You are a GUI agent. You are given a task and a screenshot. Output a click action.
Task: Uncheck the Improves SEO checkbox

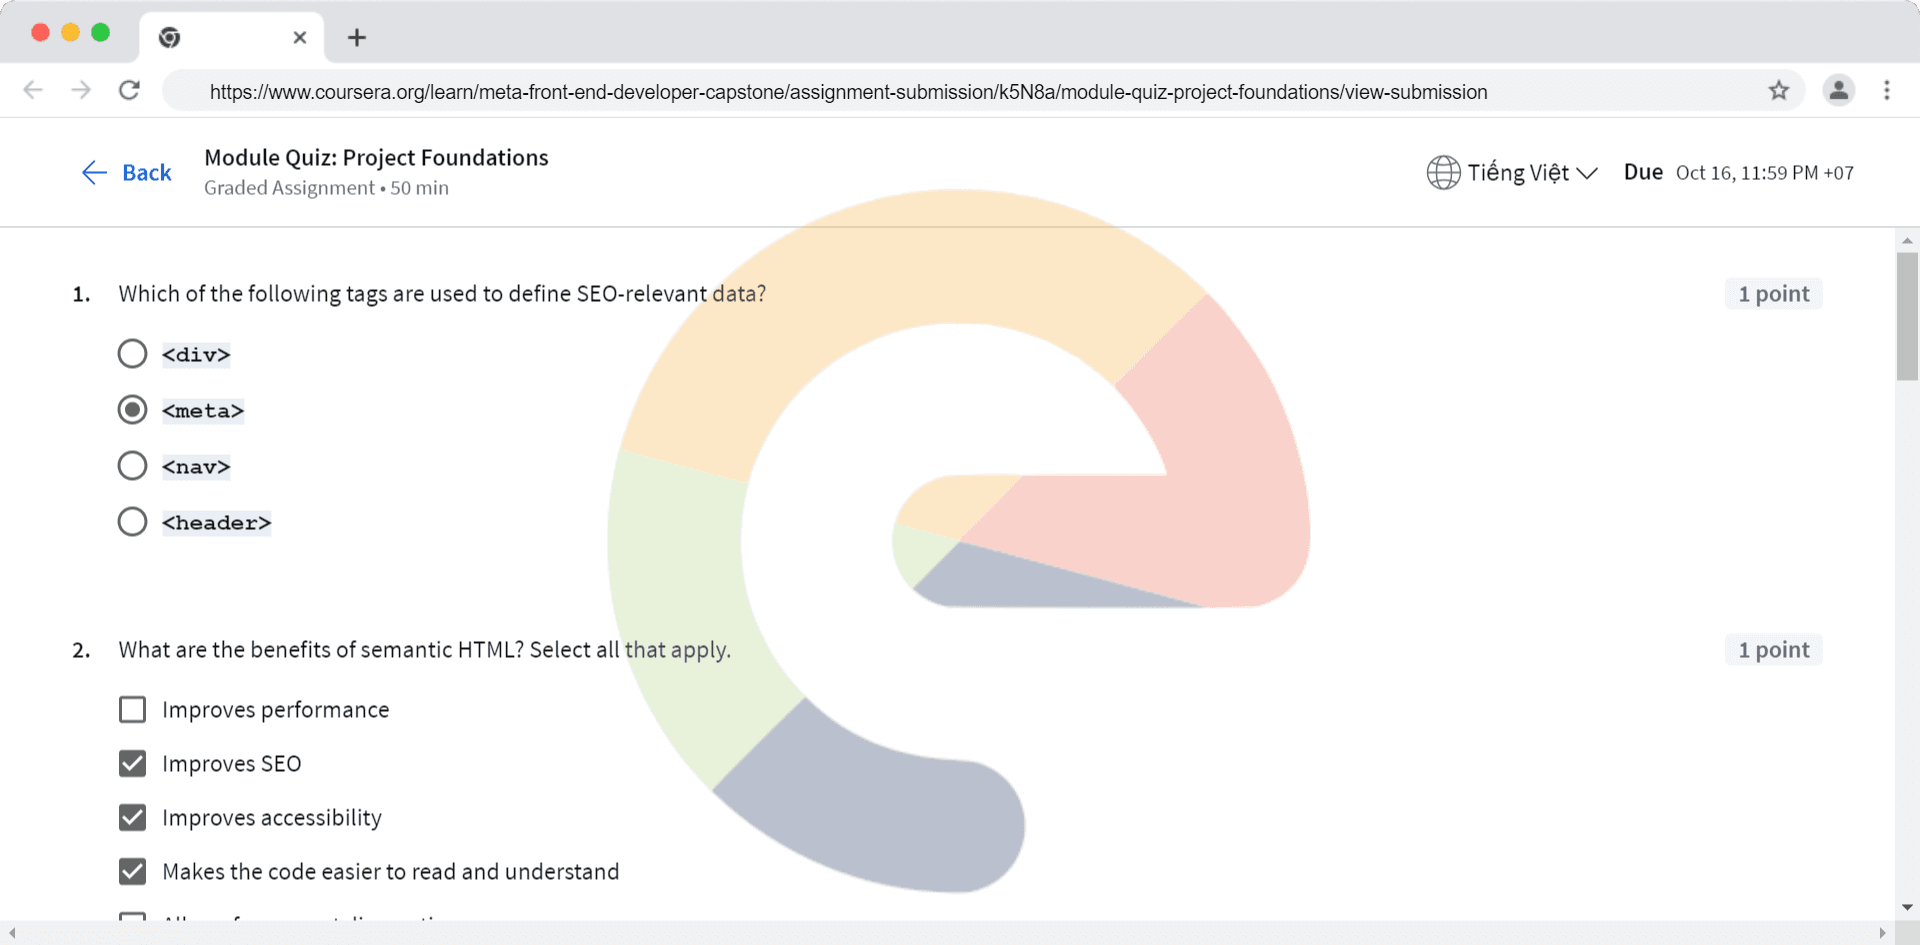(x=132, y=763)
